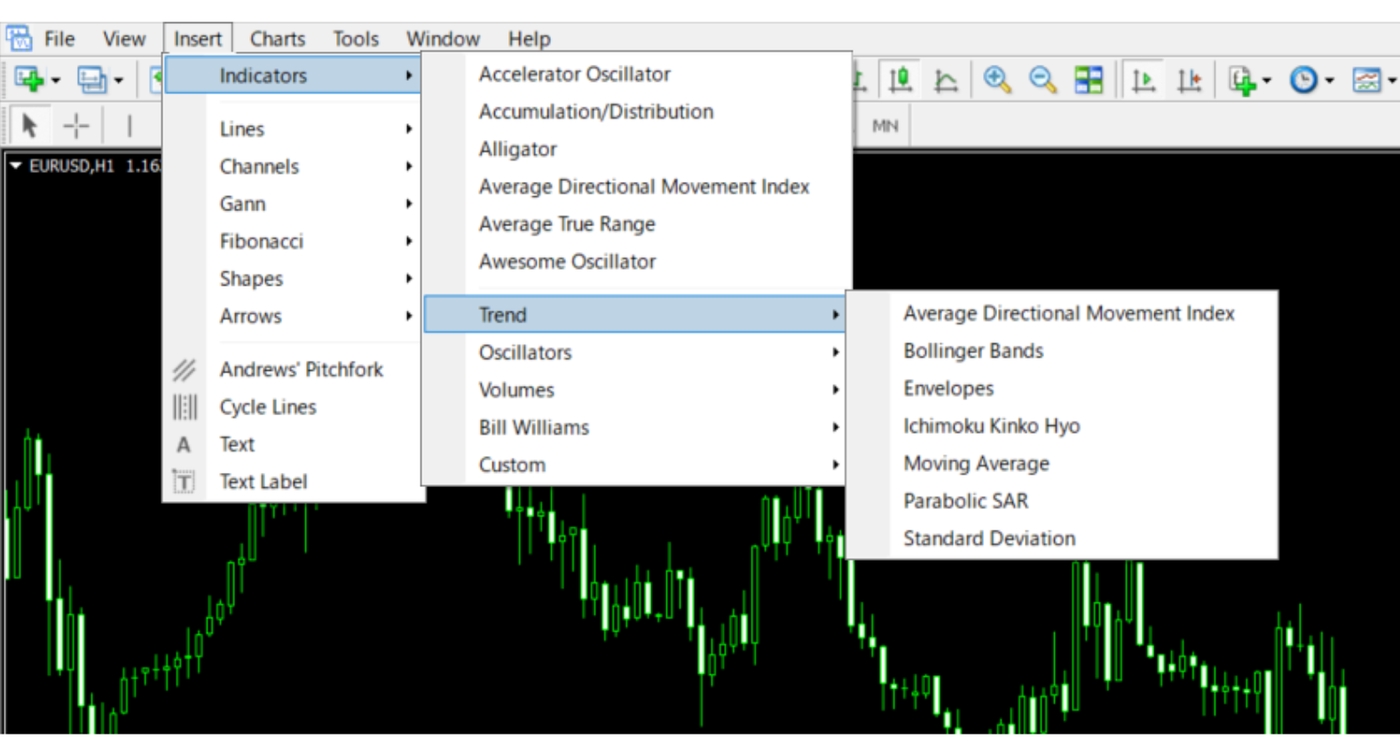This screenshot has width=1400, height=747.
Task: Switch the chart to Line chart display
Action: pyautogui.click(x=945, y=80)
